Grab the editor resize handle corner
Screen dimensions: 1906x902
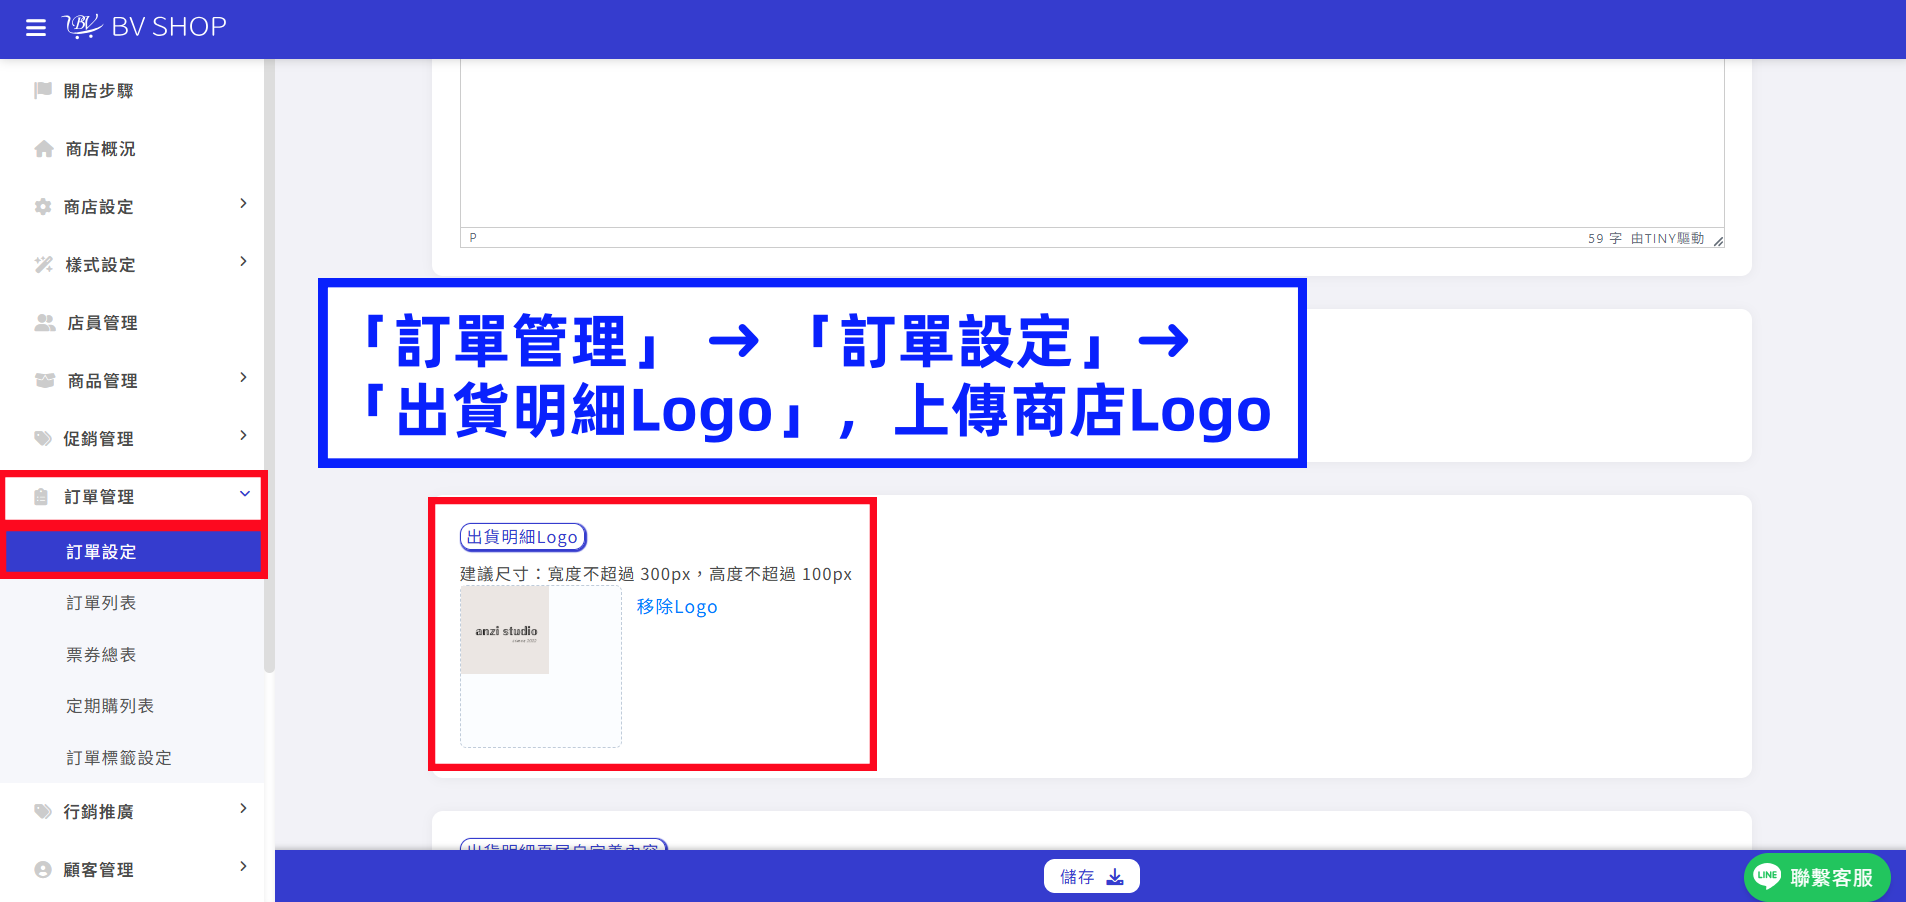[x=1718, y=240]
